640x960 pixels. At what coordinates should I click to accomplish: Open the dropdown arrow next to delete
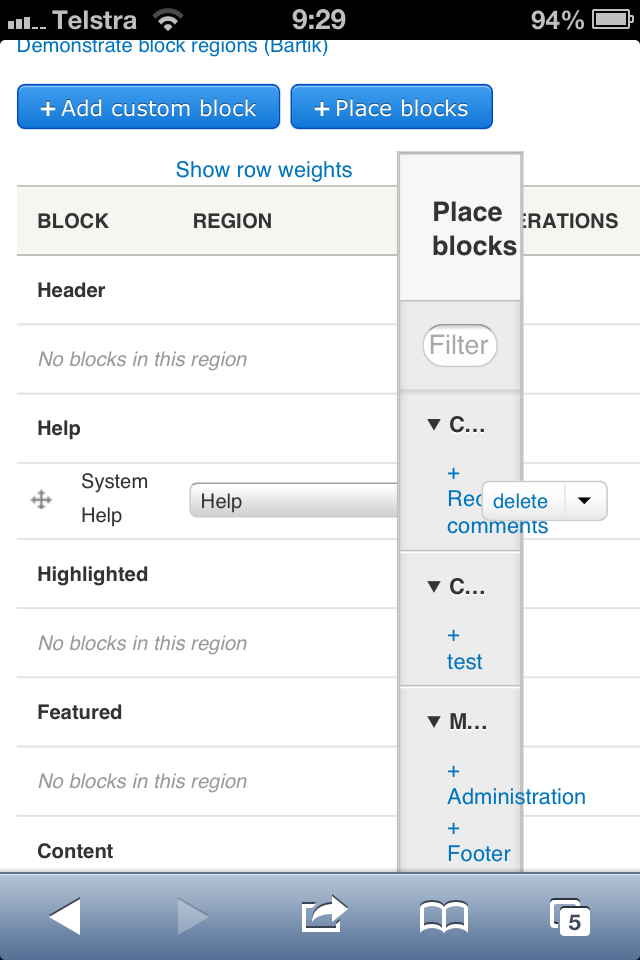(x=585, y=501)
